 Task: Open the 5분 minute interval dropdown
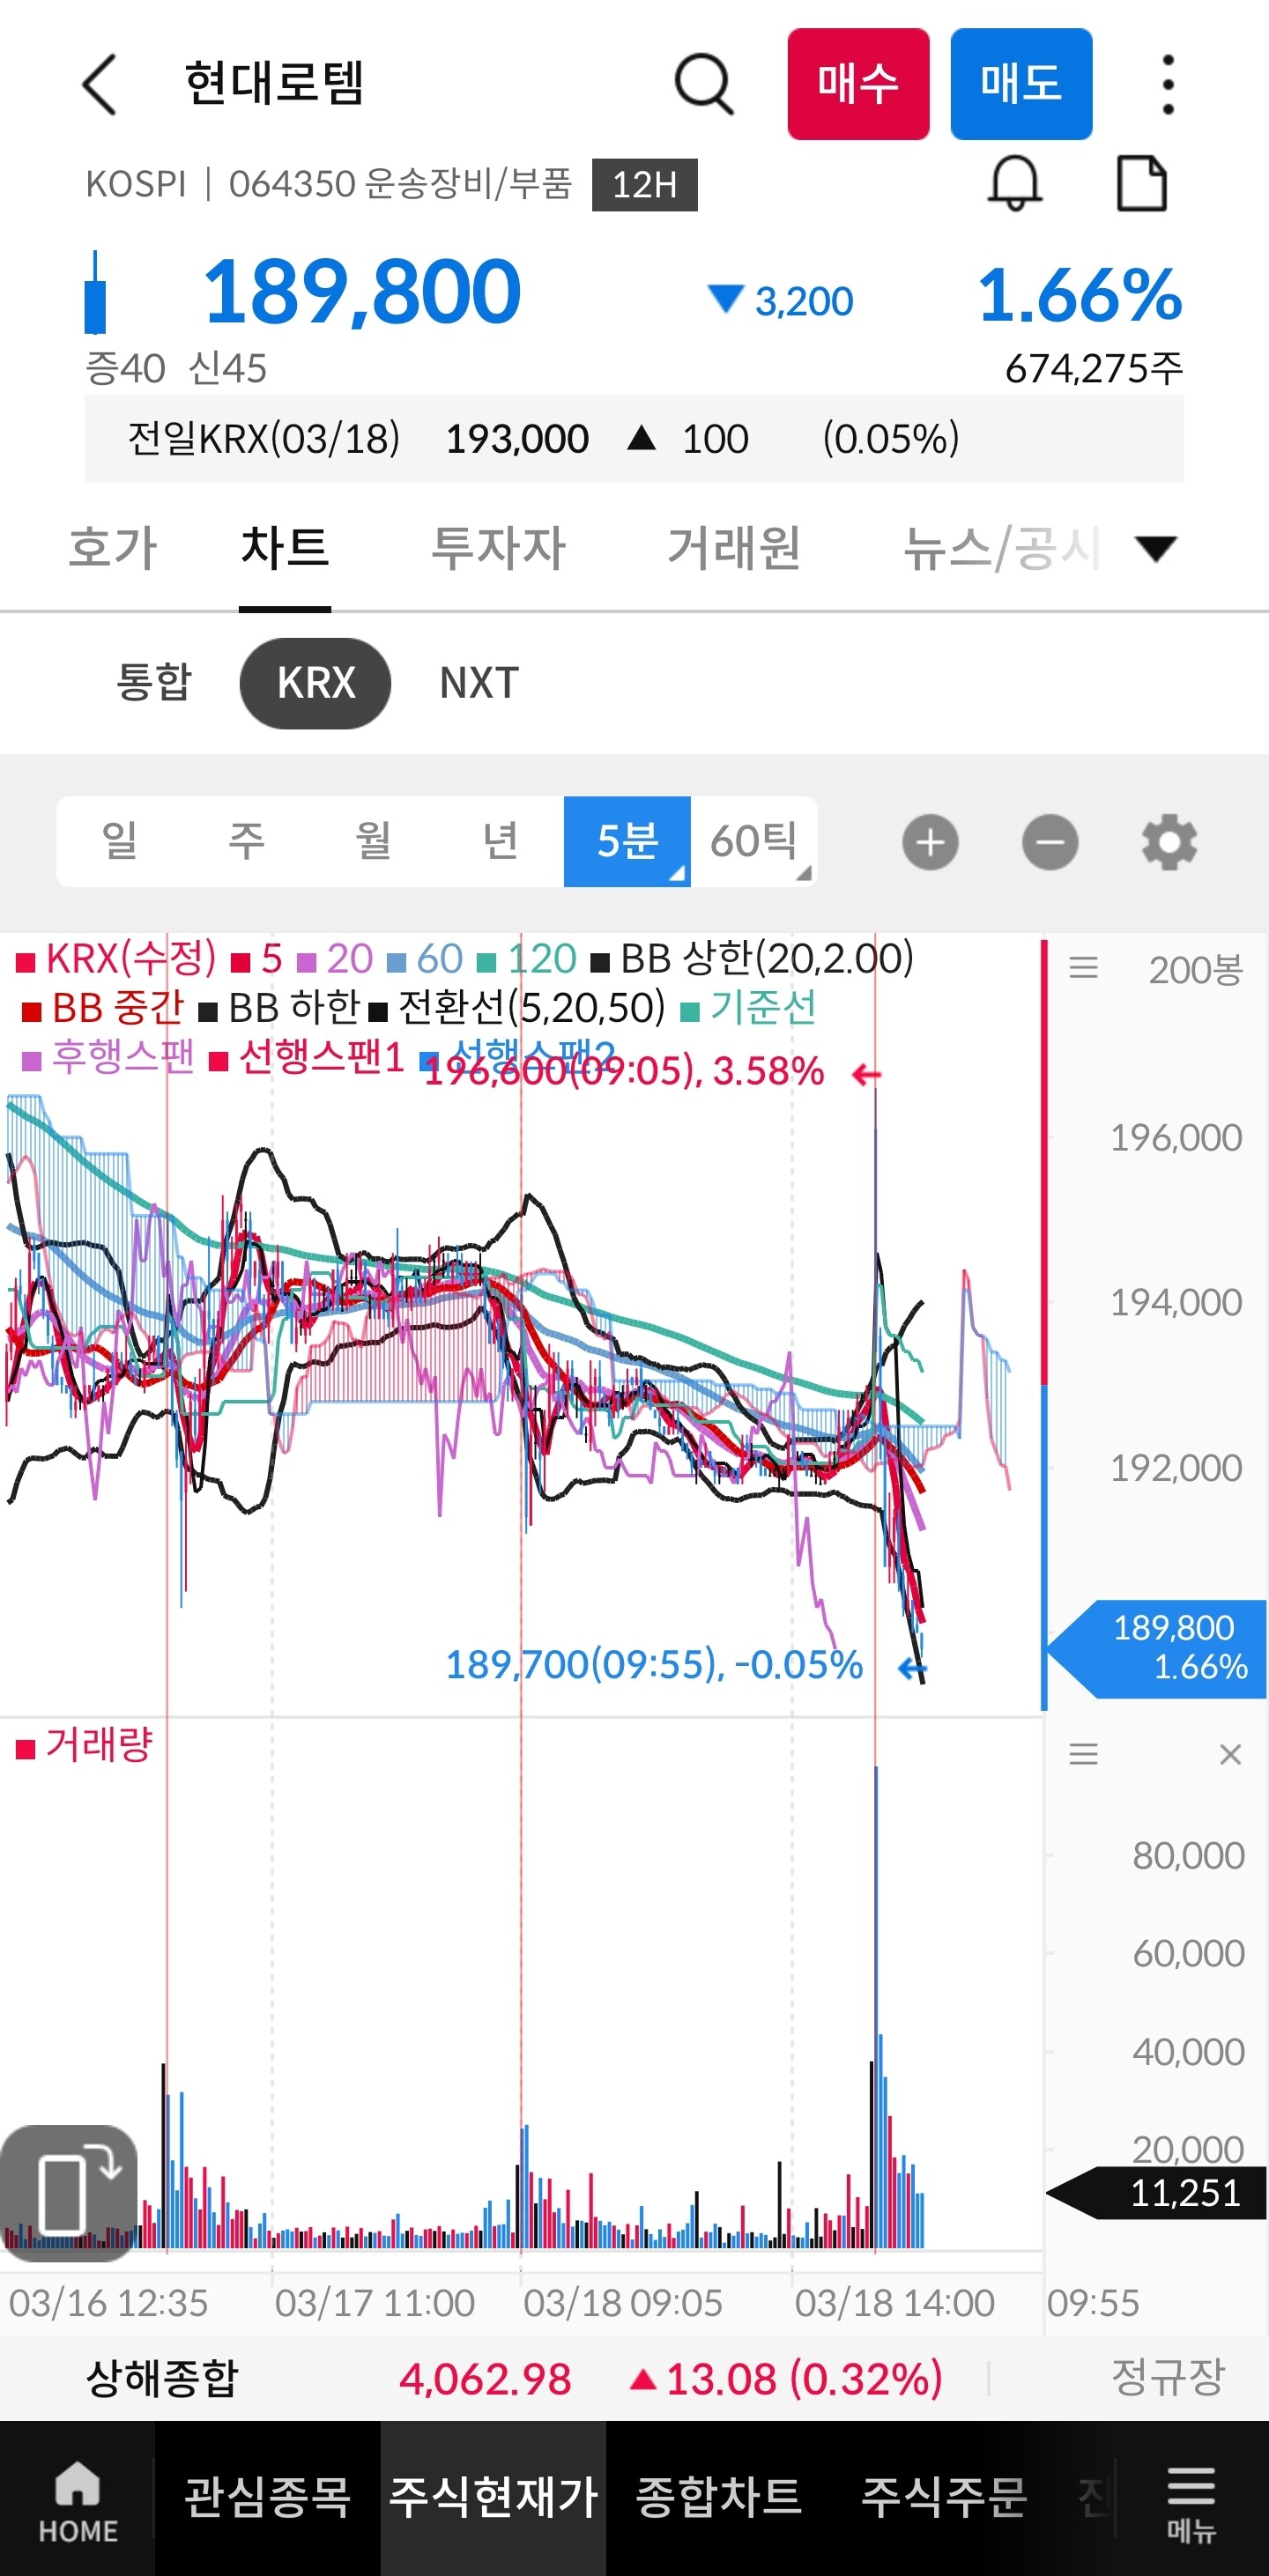point(627,841)
